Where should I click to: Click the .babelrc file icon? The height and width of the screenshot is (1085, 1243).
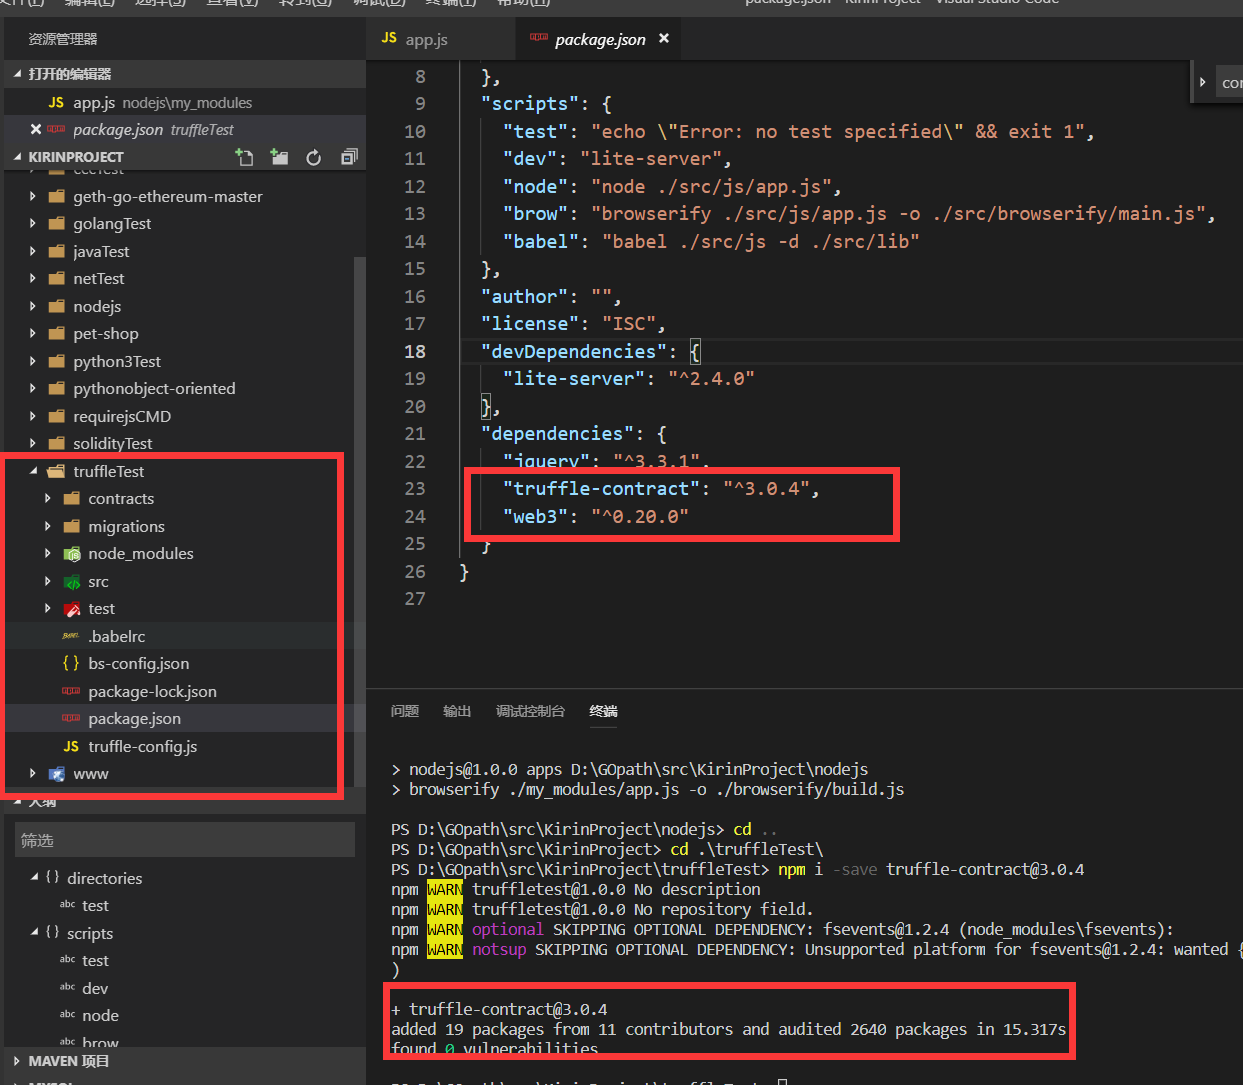71,637
